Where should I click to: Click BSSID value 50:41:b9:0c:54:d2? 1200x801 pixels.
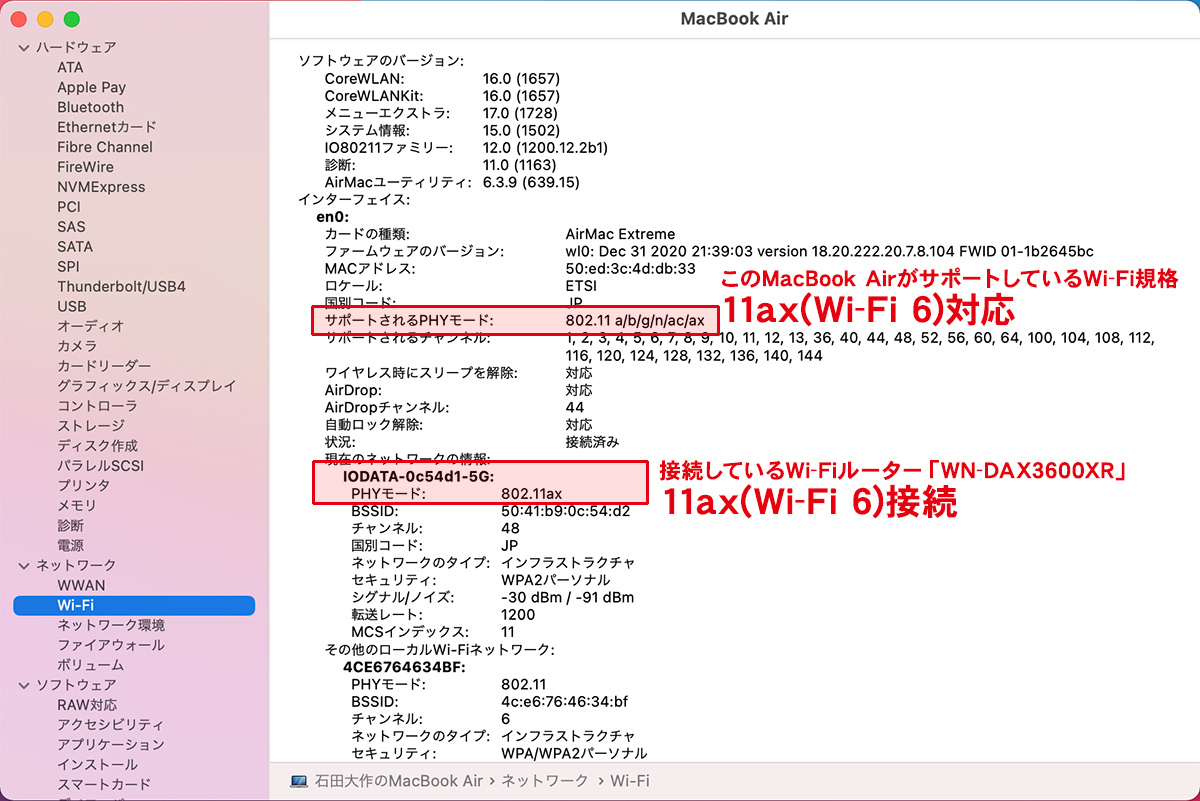tap(565, 511)
